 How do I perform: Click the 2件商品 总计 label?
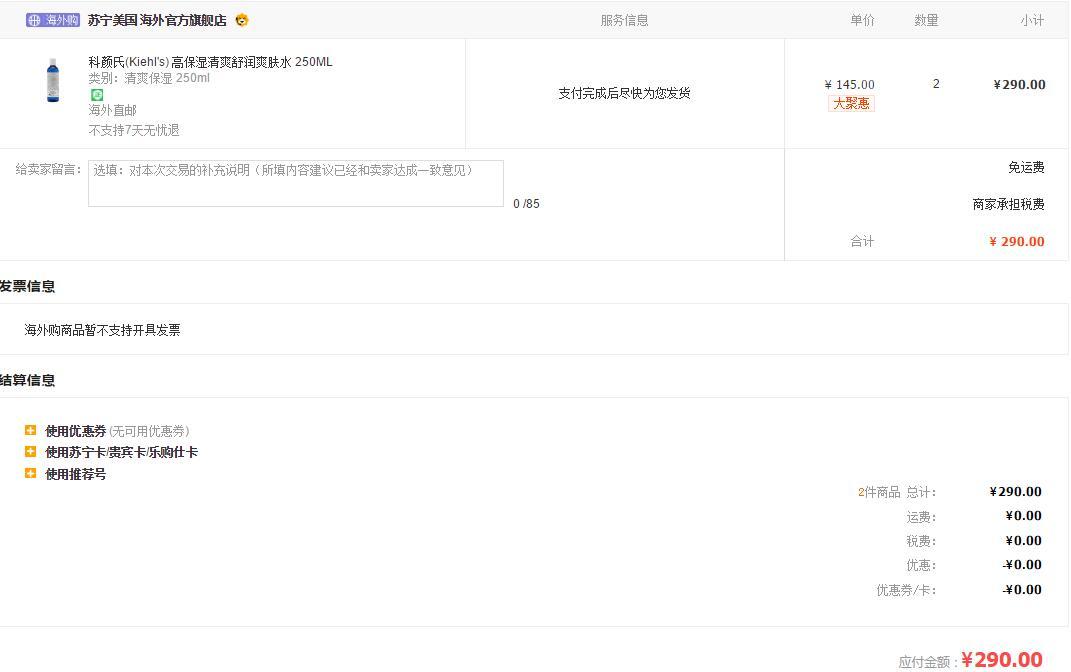click(897, 492)
